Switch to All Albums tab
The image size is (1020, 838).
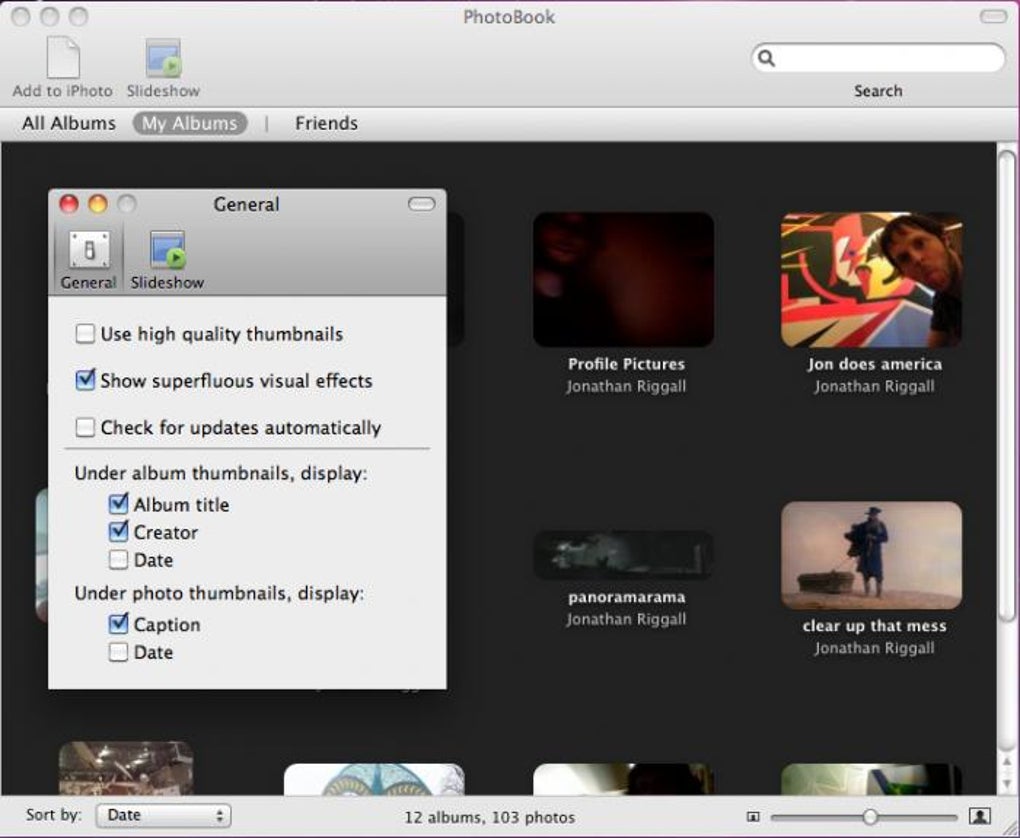(x=69, y=123)
